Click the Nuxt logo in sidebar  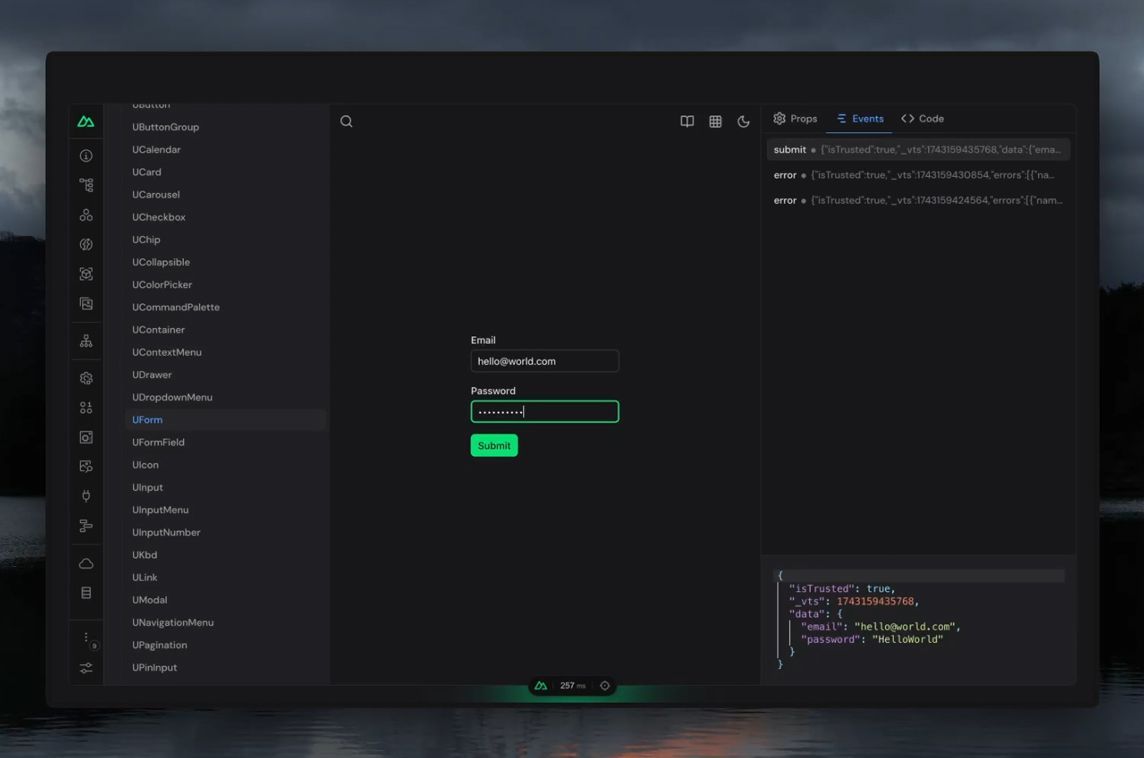pyautogui.click(x=86, y=122)
